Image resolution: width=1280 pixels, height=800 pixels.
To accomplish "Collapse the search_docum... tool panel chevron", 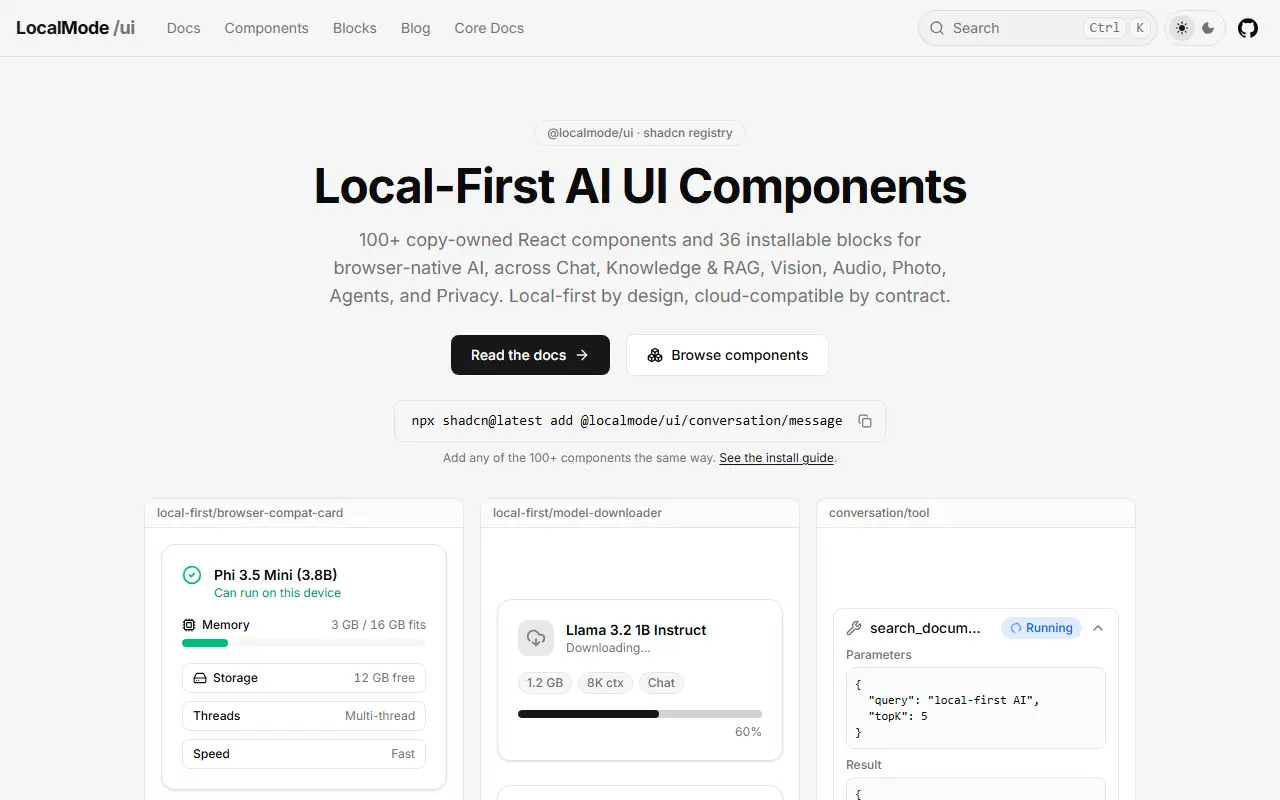I will click(1098, 628).
